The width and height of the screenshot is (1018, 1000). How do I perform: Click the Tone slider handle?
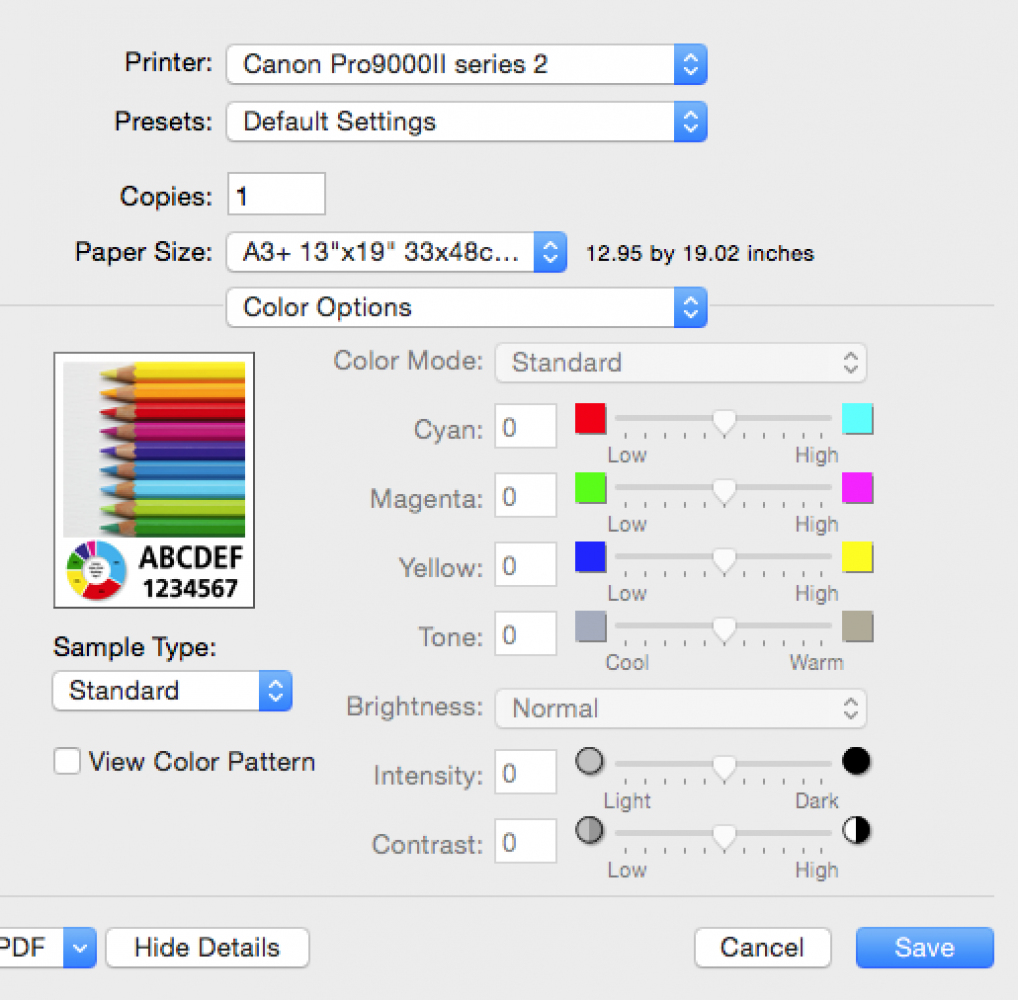[x=723, y=629]
